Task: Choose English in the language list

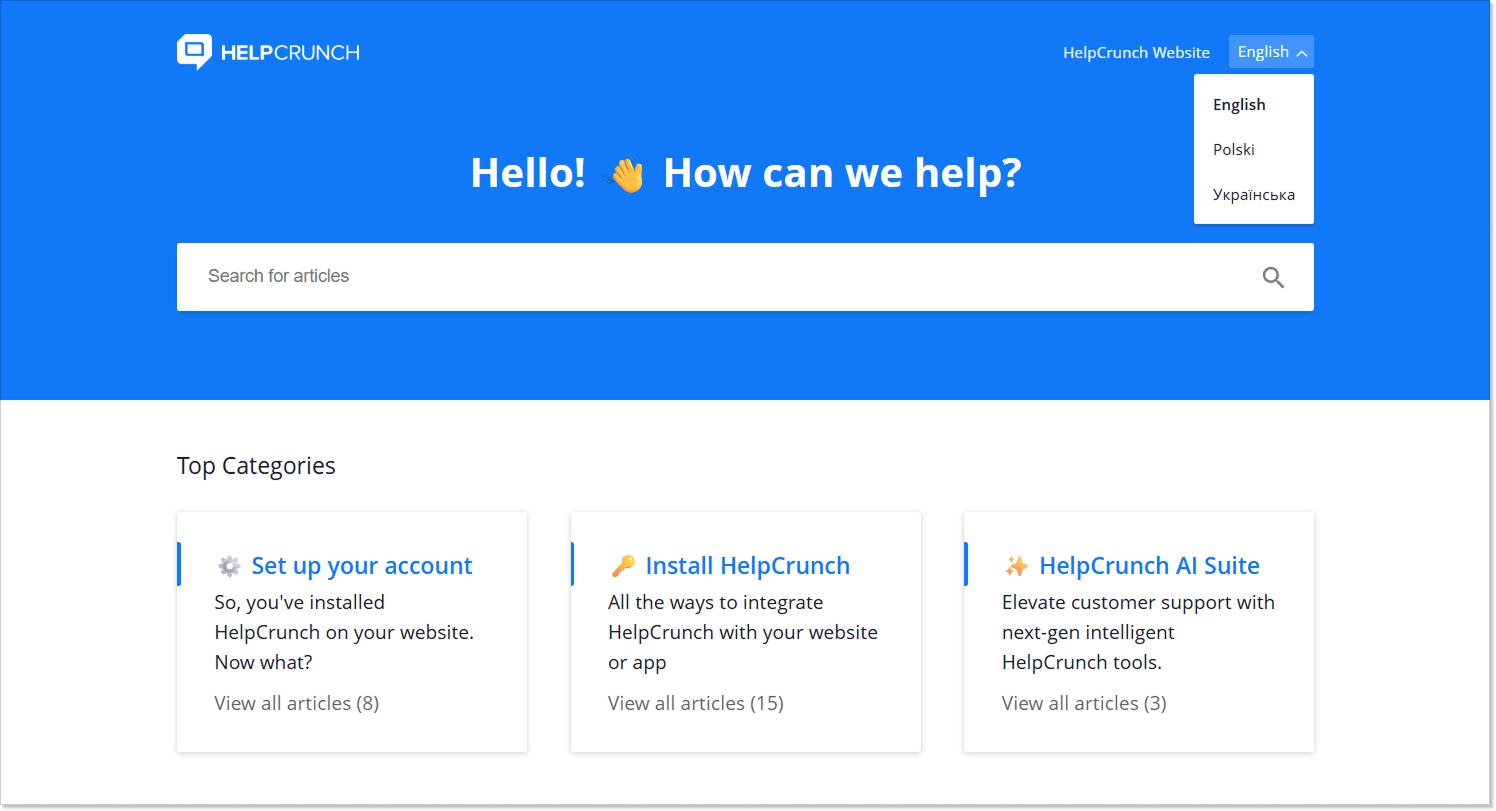Action: click(1239, 104)
